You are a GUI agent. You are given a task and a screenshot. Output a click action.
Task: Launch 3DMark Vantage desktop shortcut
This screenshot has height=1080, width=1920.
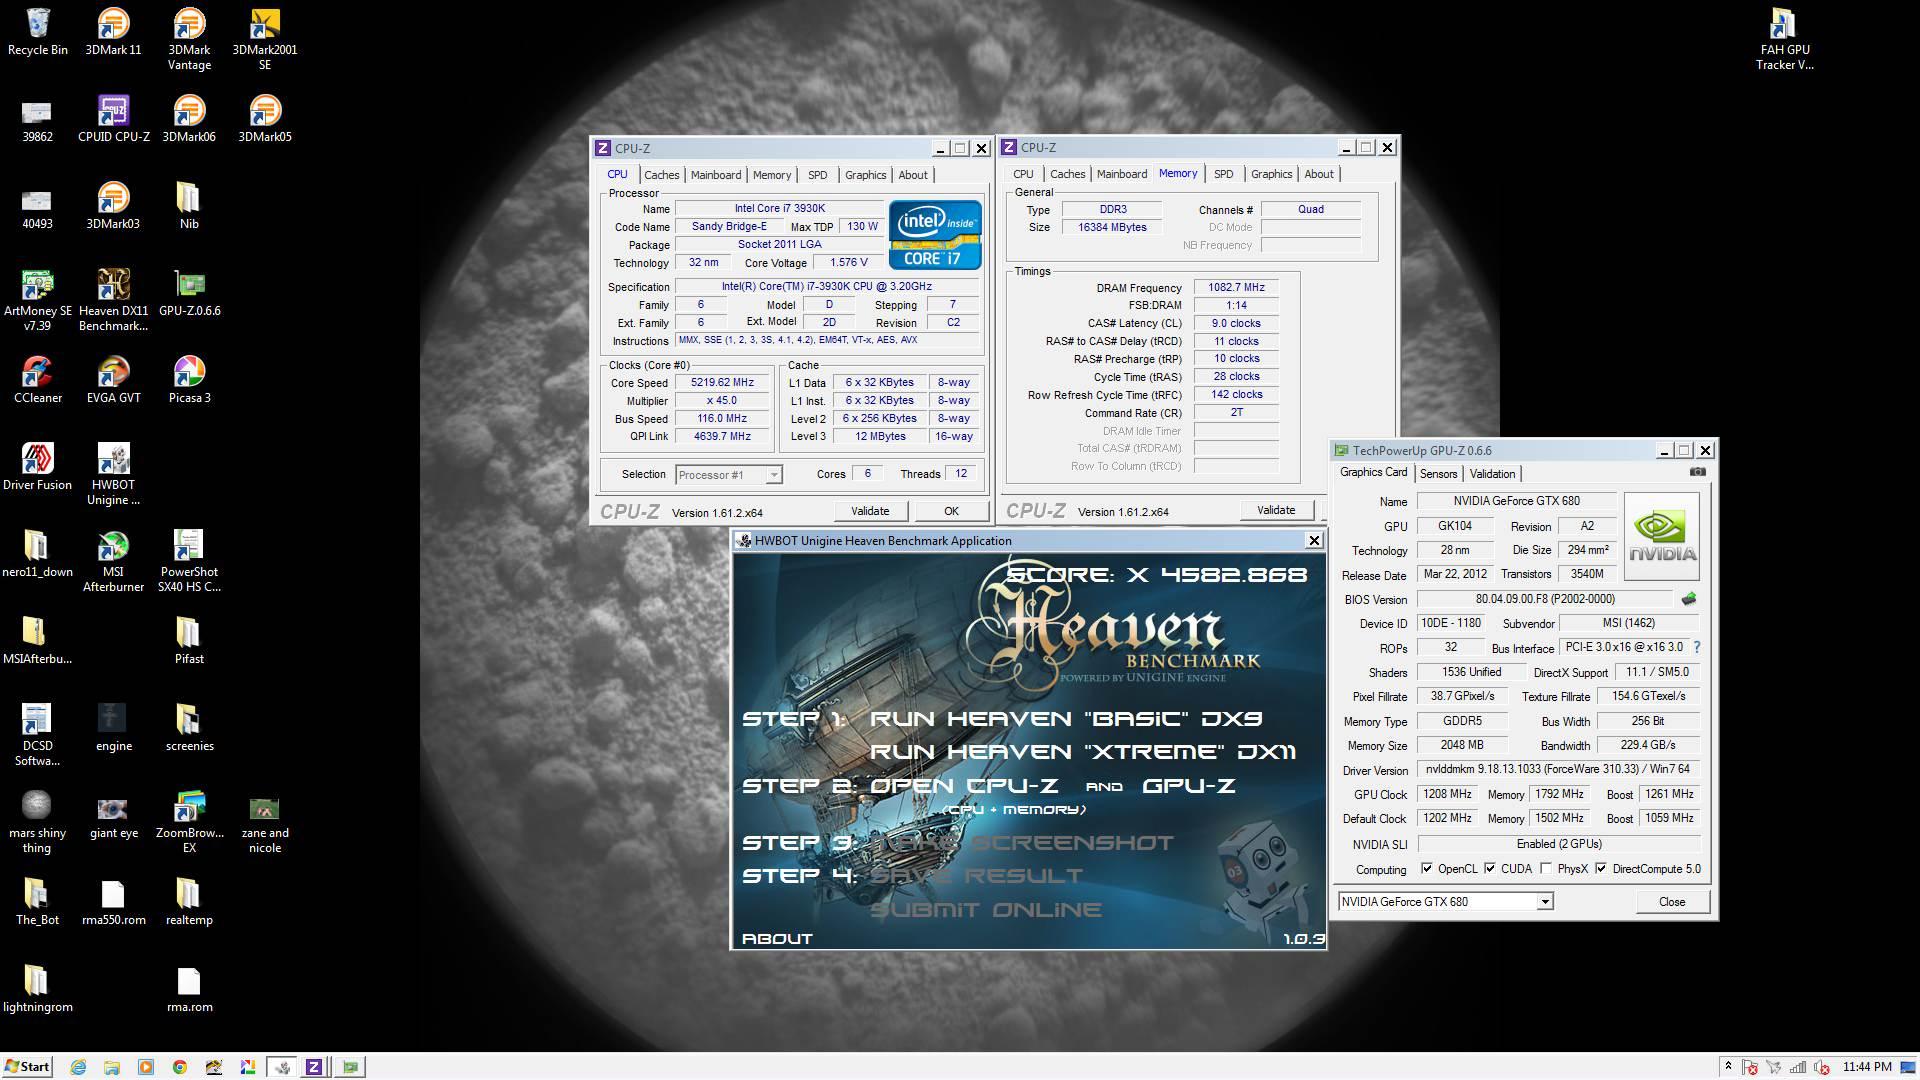click(189, 38)
